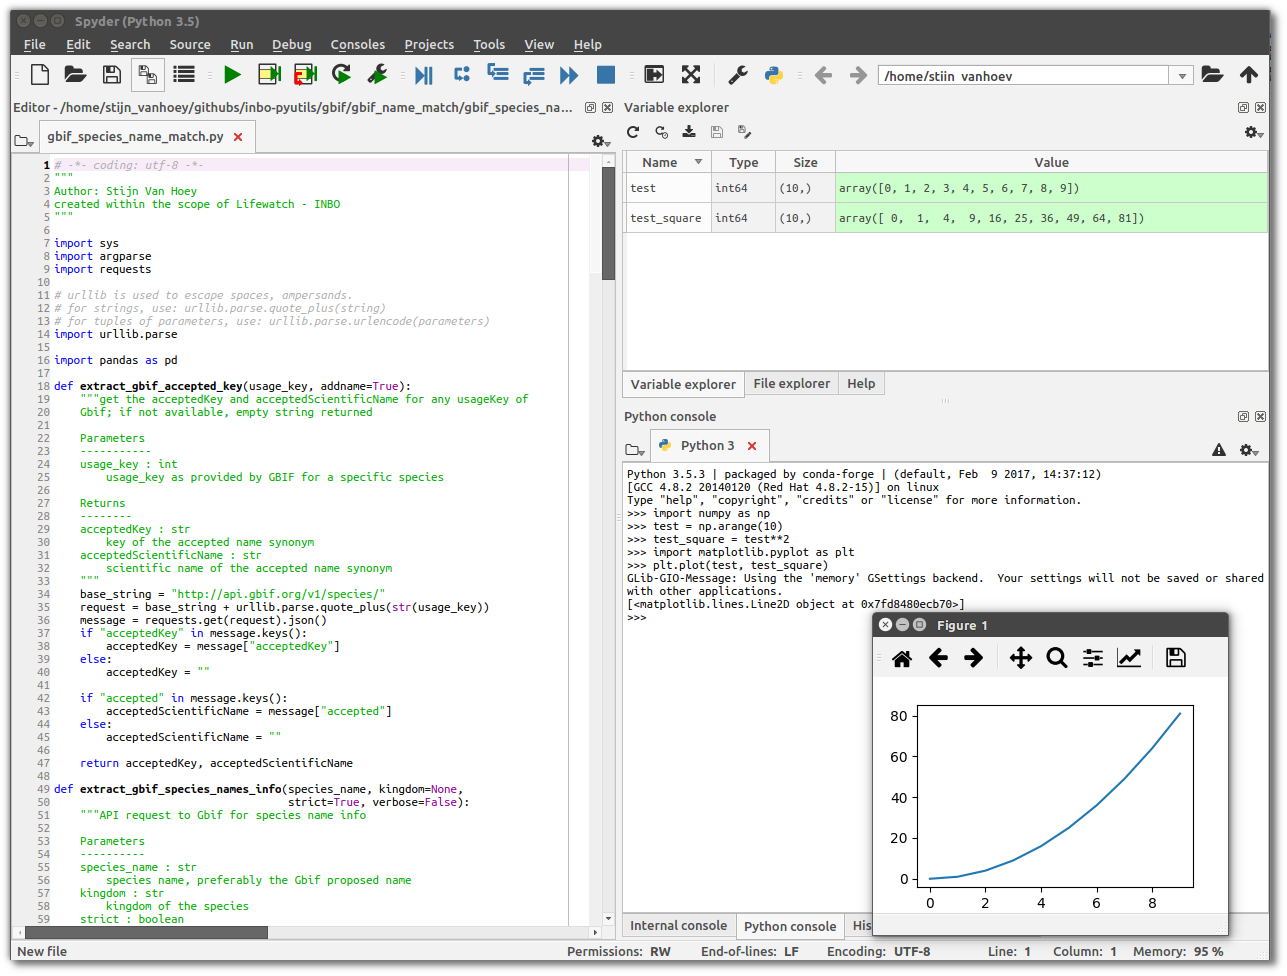Import data into Variable explorer

(x=689, y=132)
